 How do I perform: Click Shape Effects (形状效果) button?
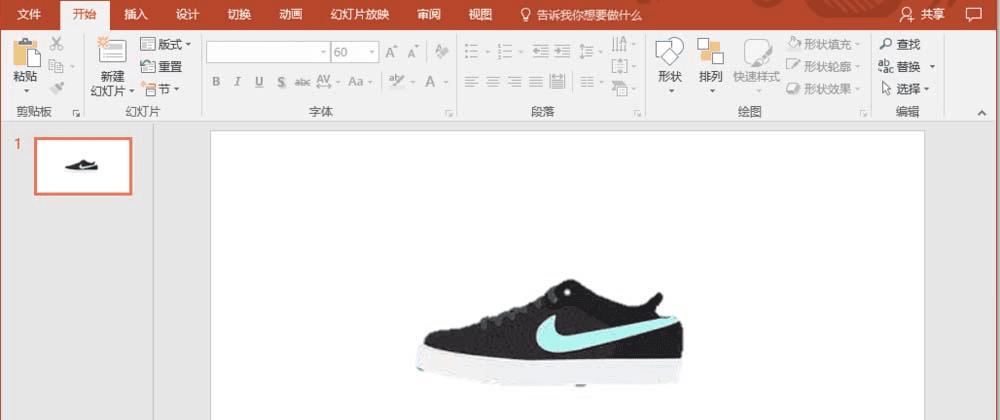pyautogui.click(x=823, y=89)
